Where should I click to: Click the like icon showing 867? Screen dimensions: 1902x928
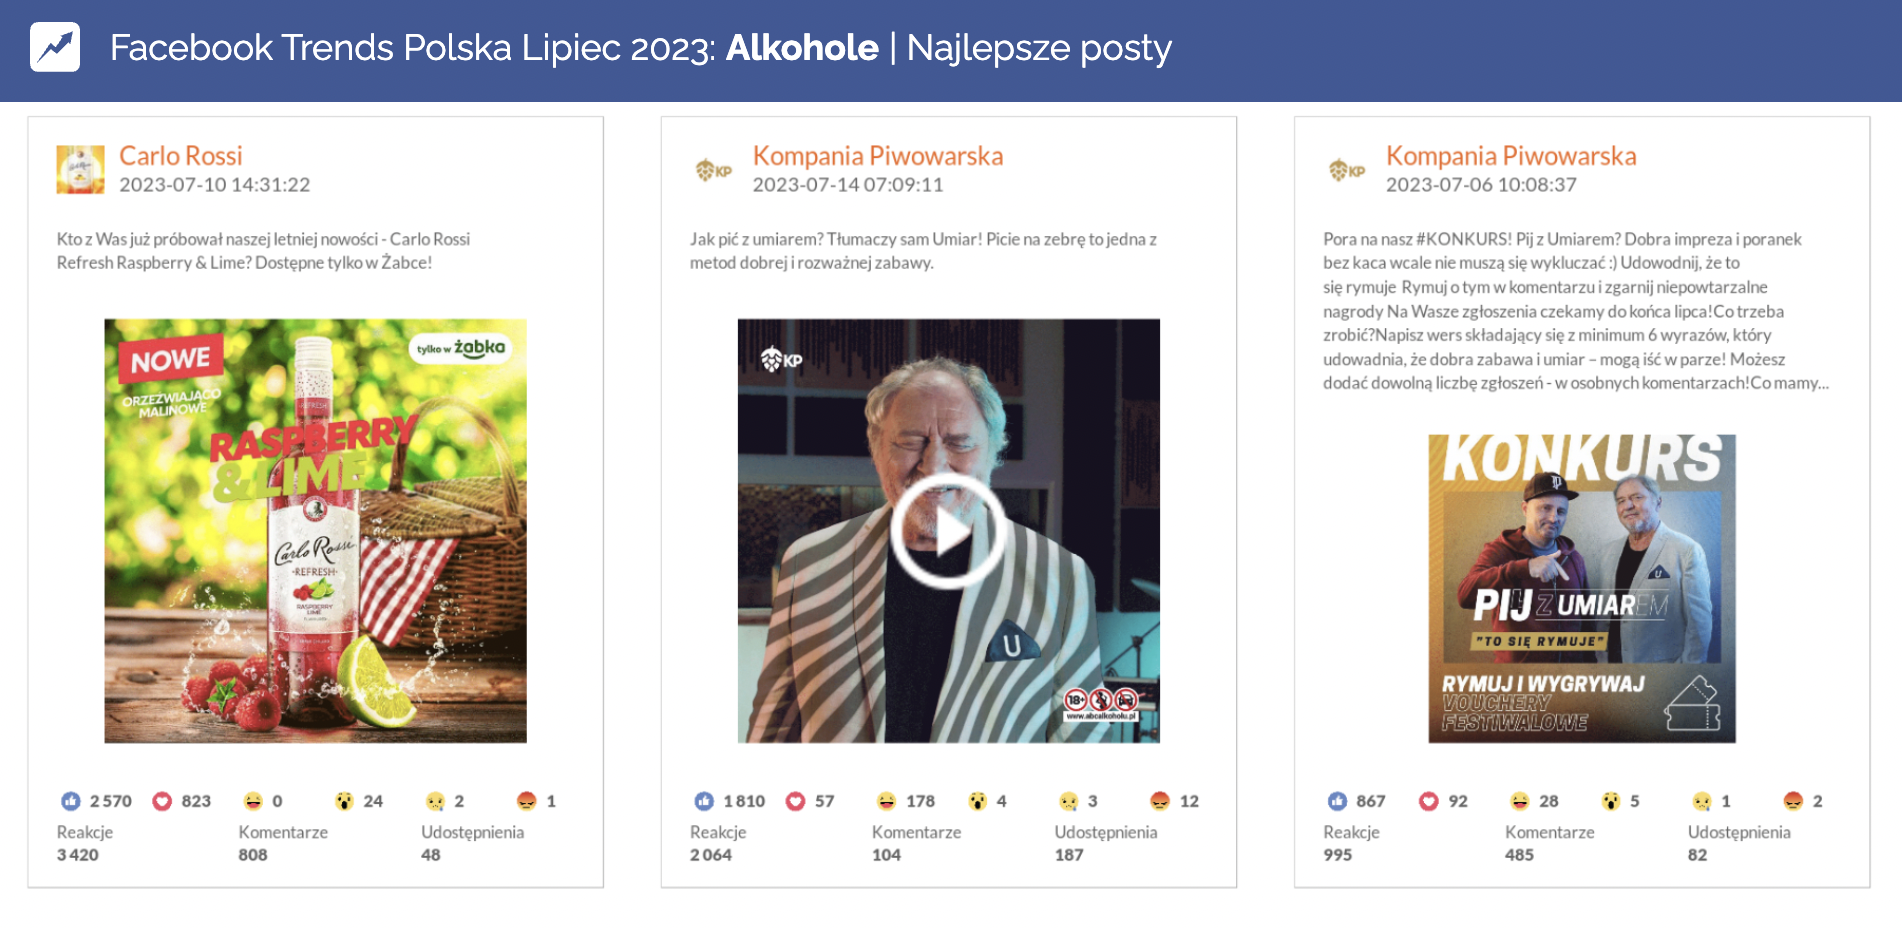pyautogui.click(x=1338, y=801)
